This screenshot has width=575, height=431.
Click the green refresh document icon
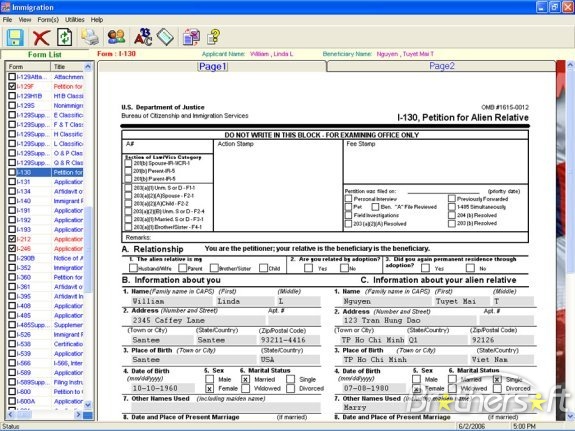tap(65, 37)
